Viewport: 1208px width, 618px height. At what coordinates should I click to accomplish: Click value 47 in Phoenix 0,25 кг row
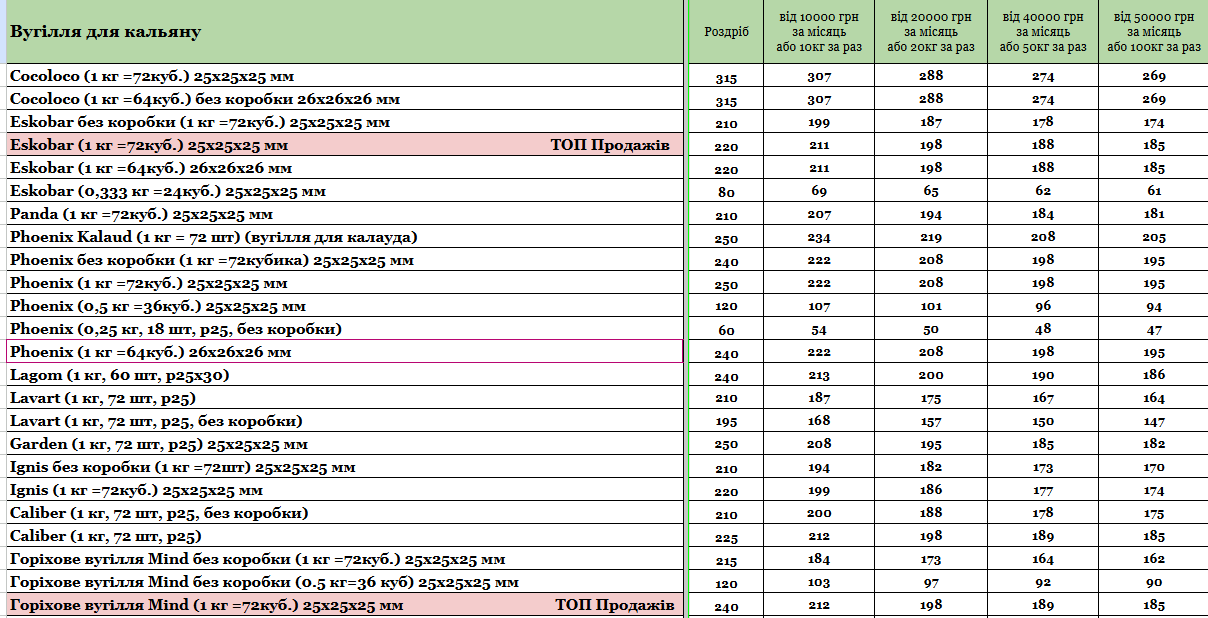click(x=1154, y=330)
